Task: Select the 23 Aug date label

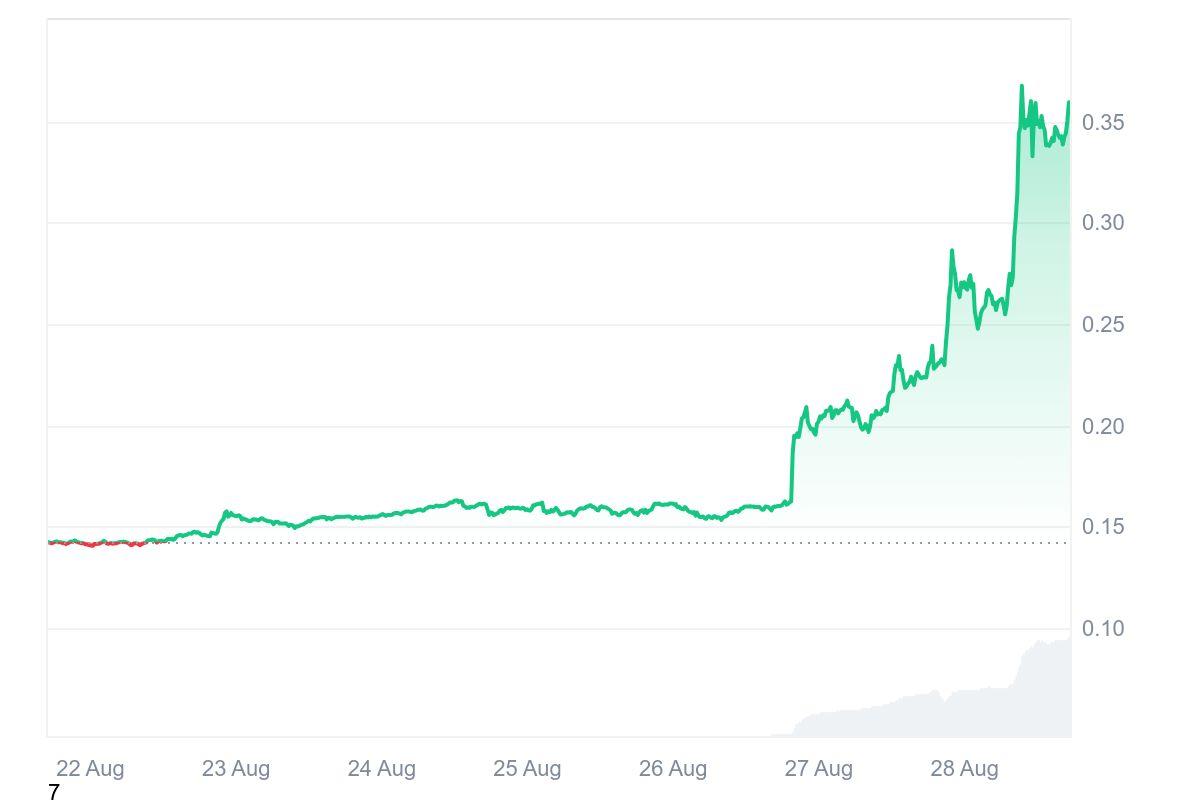Action: (x=236, y=769)
